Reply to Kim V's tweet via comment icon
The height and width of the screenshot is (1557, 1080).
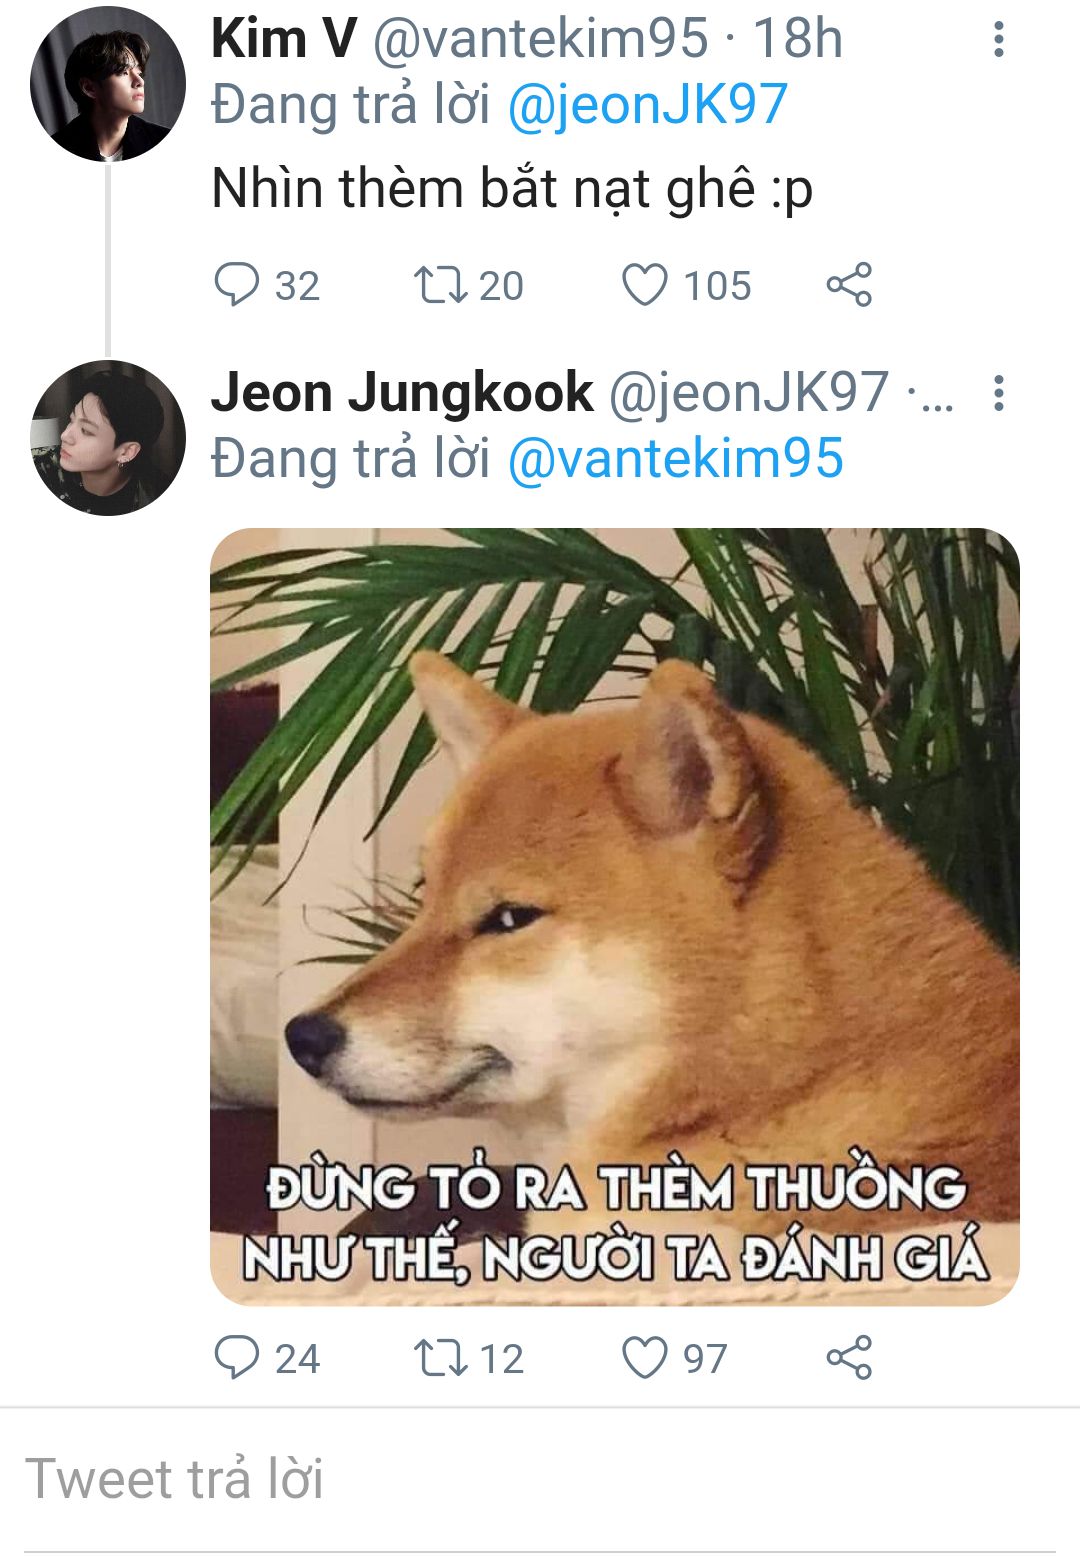click(237, 284)
